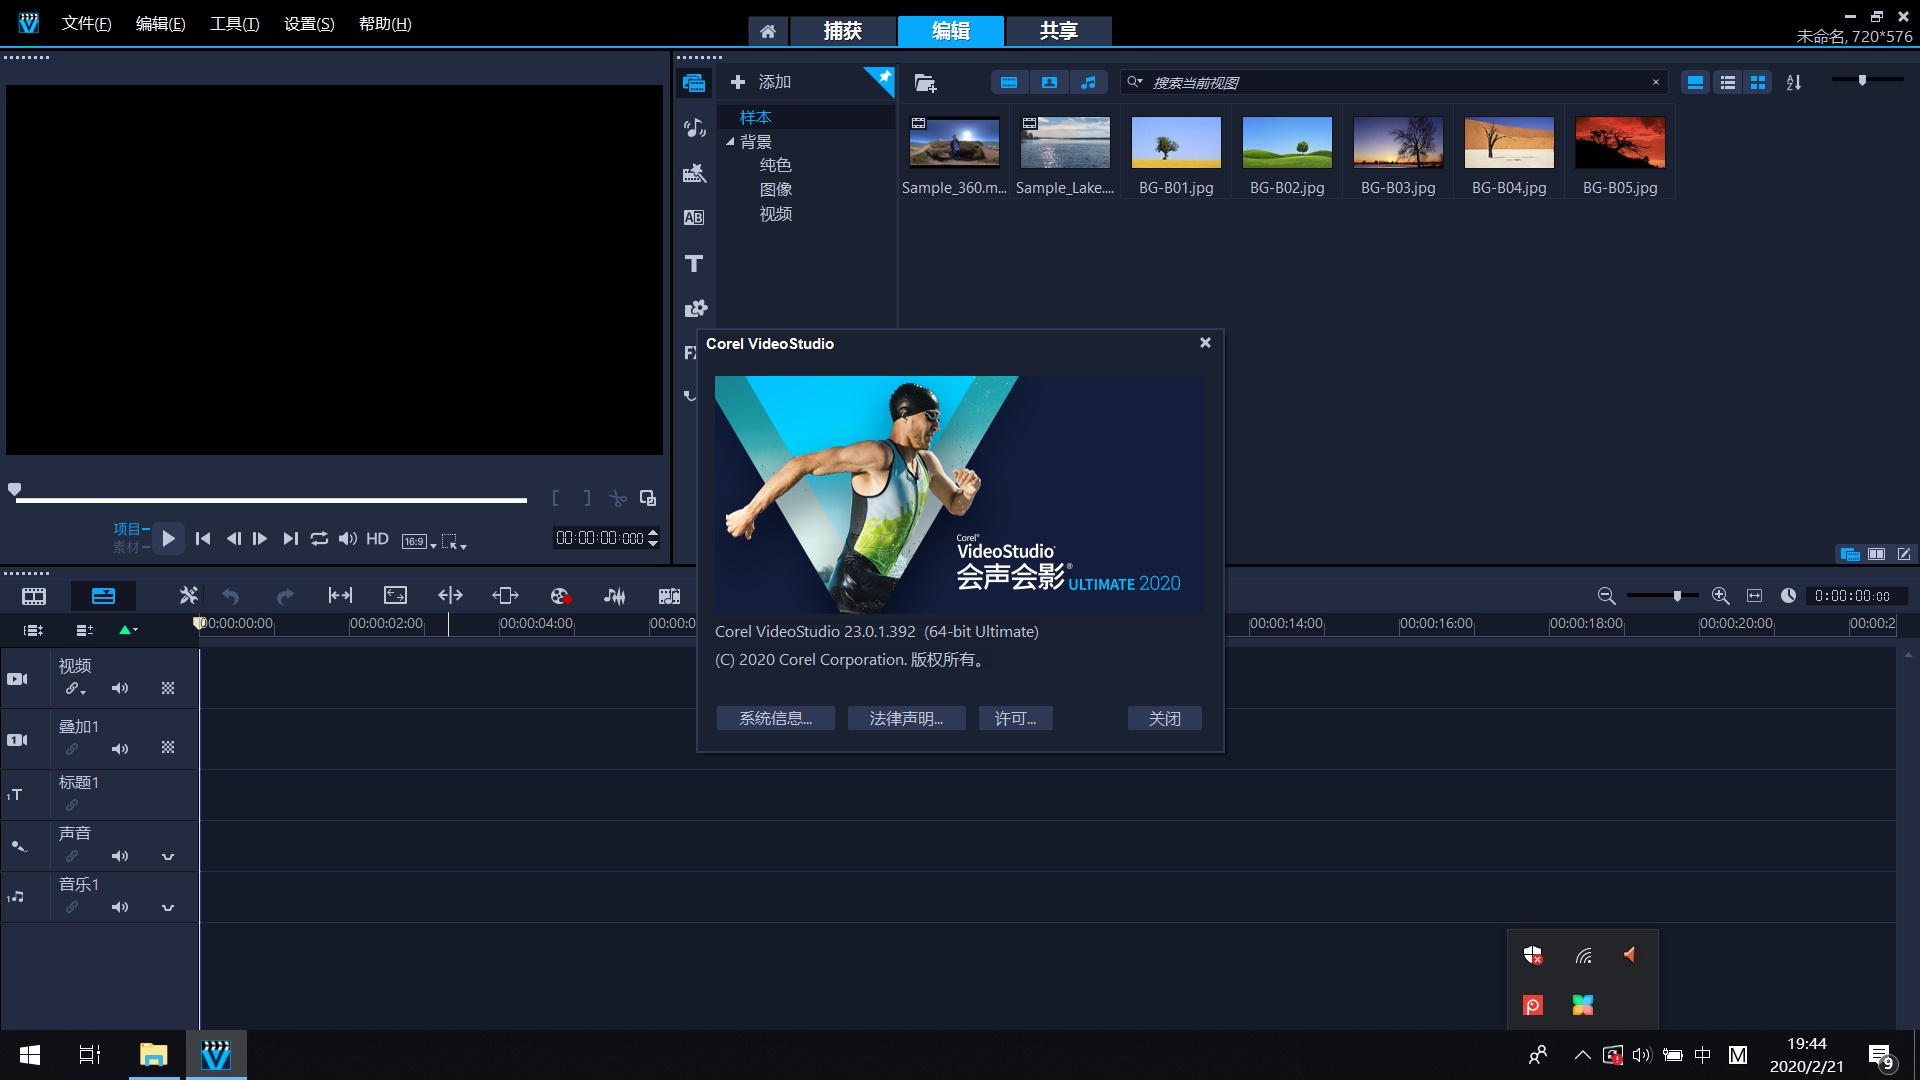Open the search options dropdown in library
The image size is (1920, 1080).
tap(1135, 82)
